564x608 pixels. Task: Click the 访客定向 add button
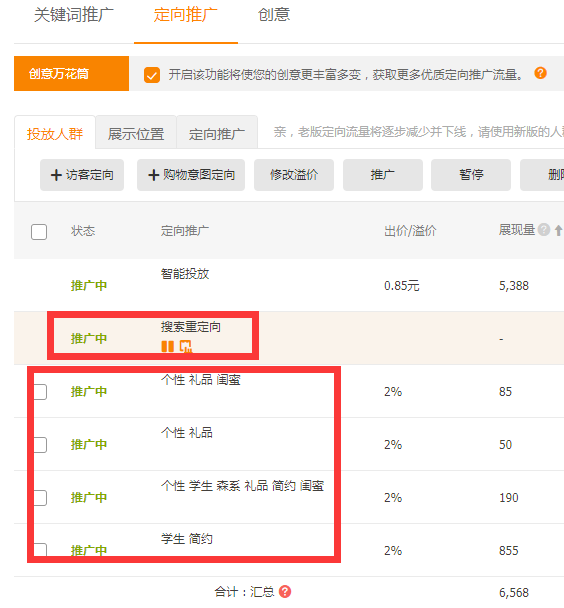click(x=82, y=175)
